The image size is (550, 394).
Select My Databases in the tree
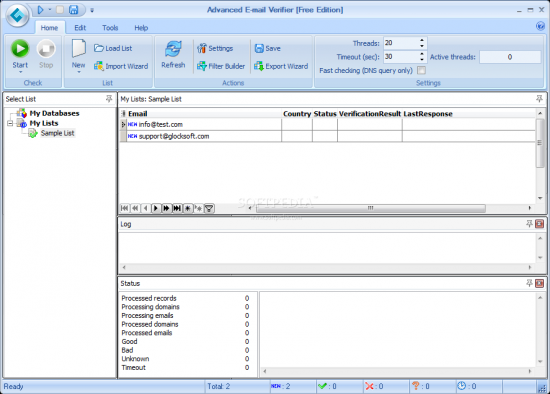pyautogui.click(x=54, y=113)
